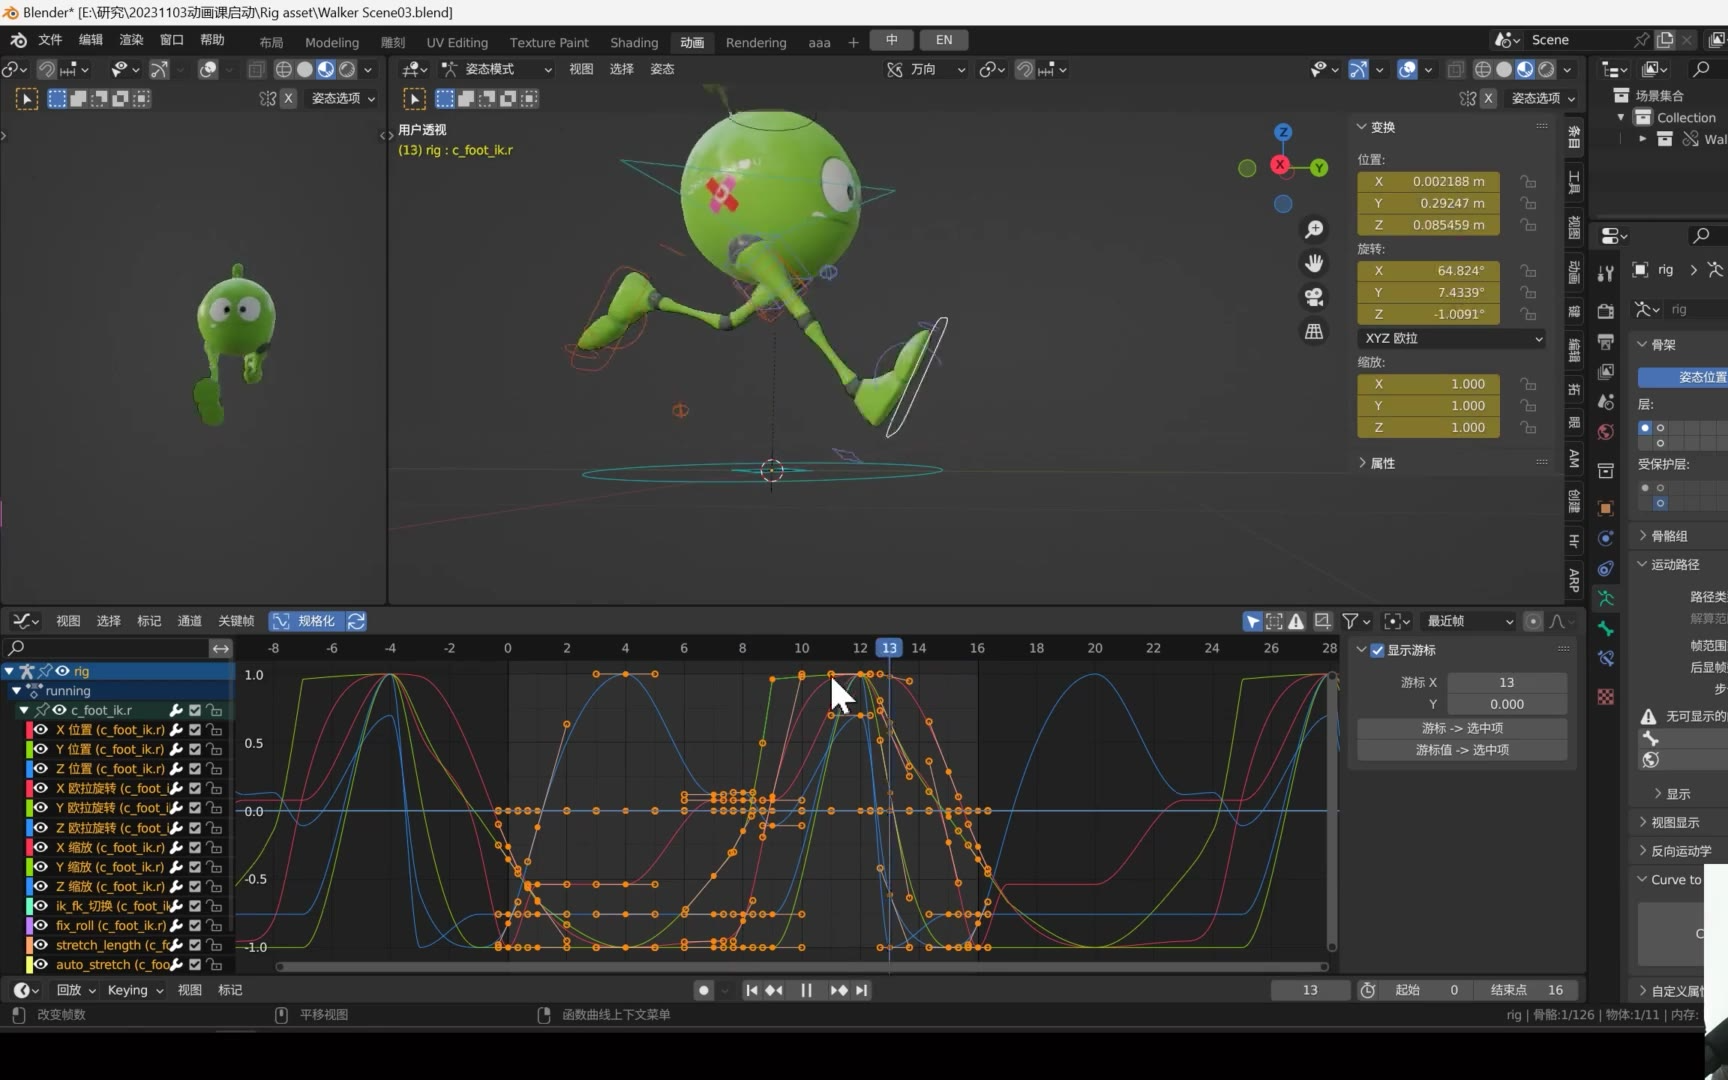Toggle the camera view icon in the viewport
Image resolution: width=1728 pixels, height=1080 pixels.
tap(1314, 297)
